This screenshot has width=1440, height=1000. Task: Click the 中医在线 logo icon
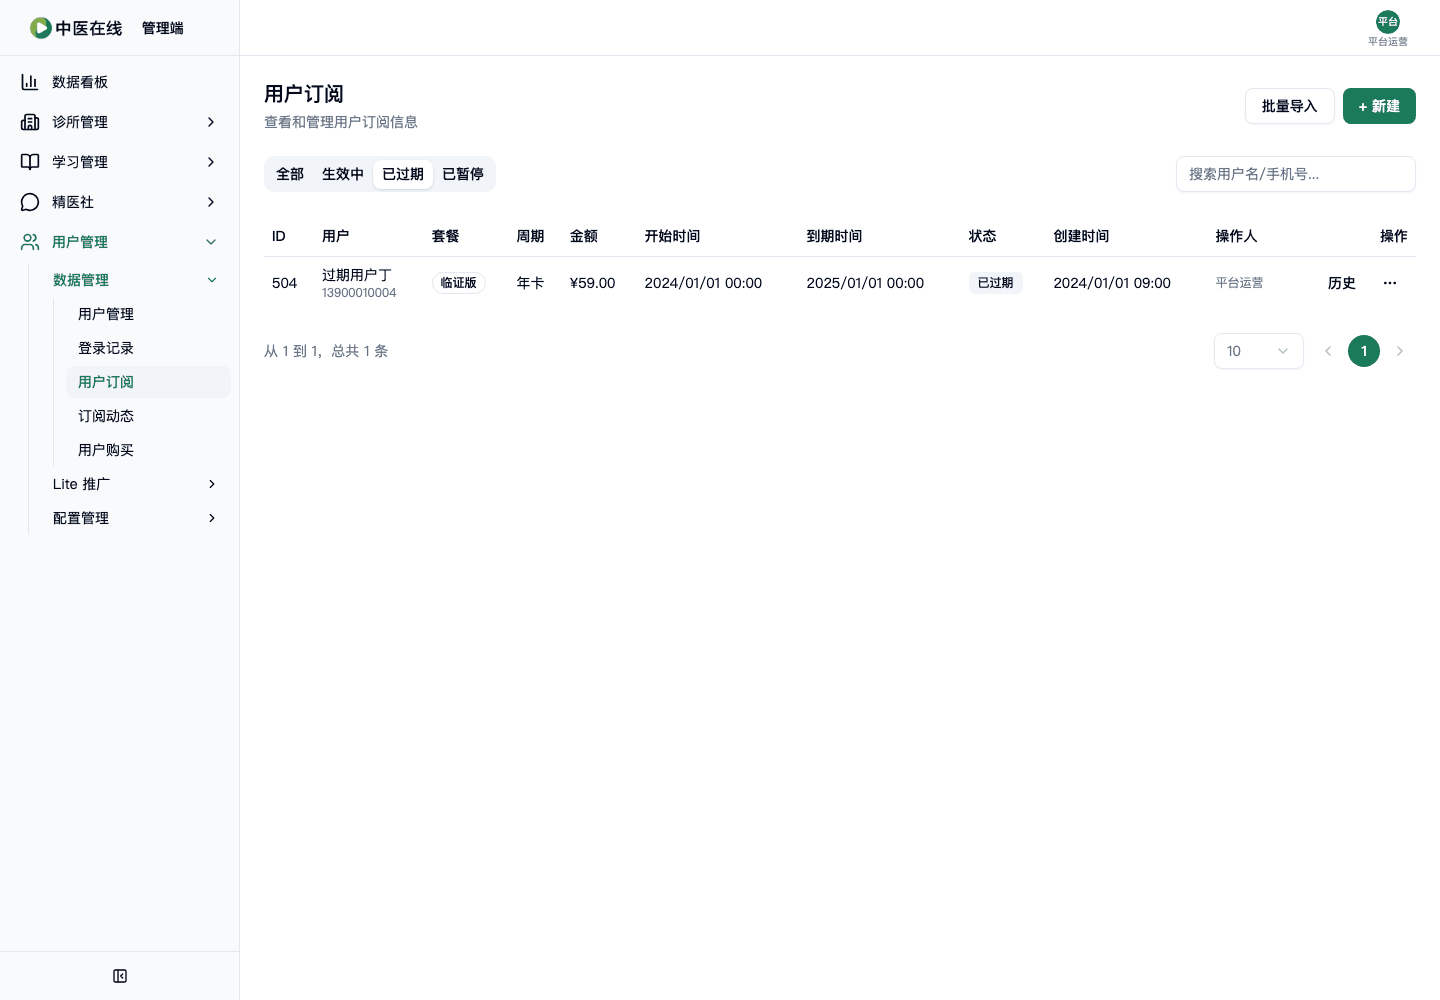(x=41, y=28)
